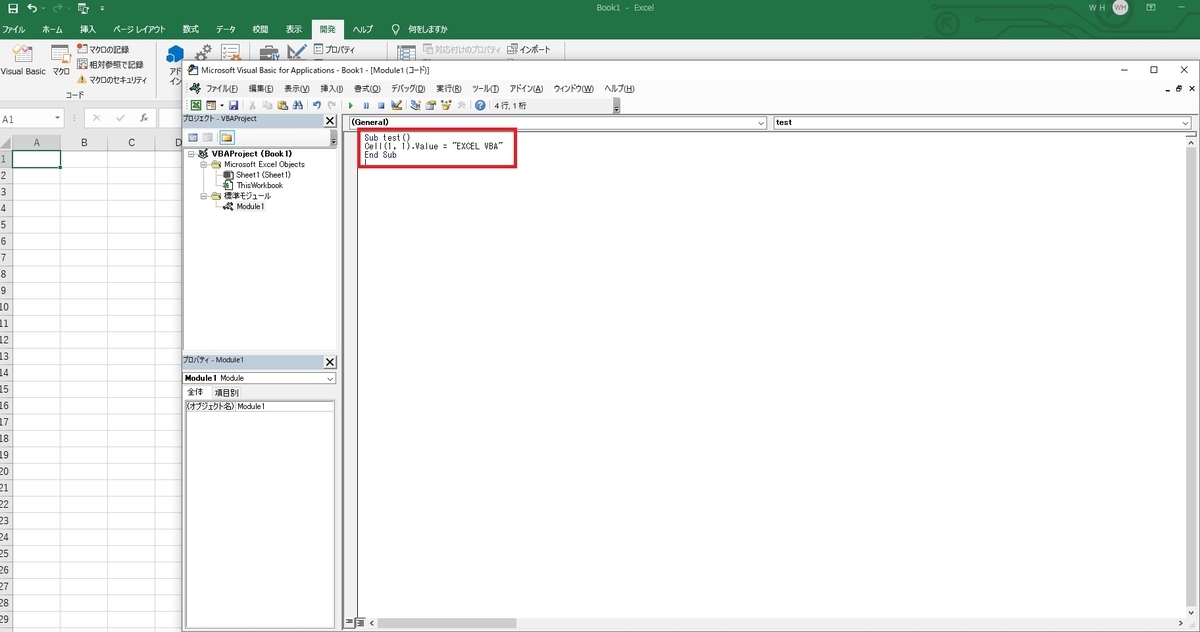This screenshot has height=632, width=1200.
Task: Select Sheet1 (Sheet1) in project tree
Action: [x=263, y=175]
